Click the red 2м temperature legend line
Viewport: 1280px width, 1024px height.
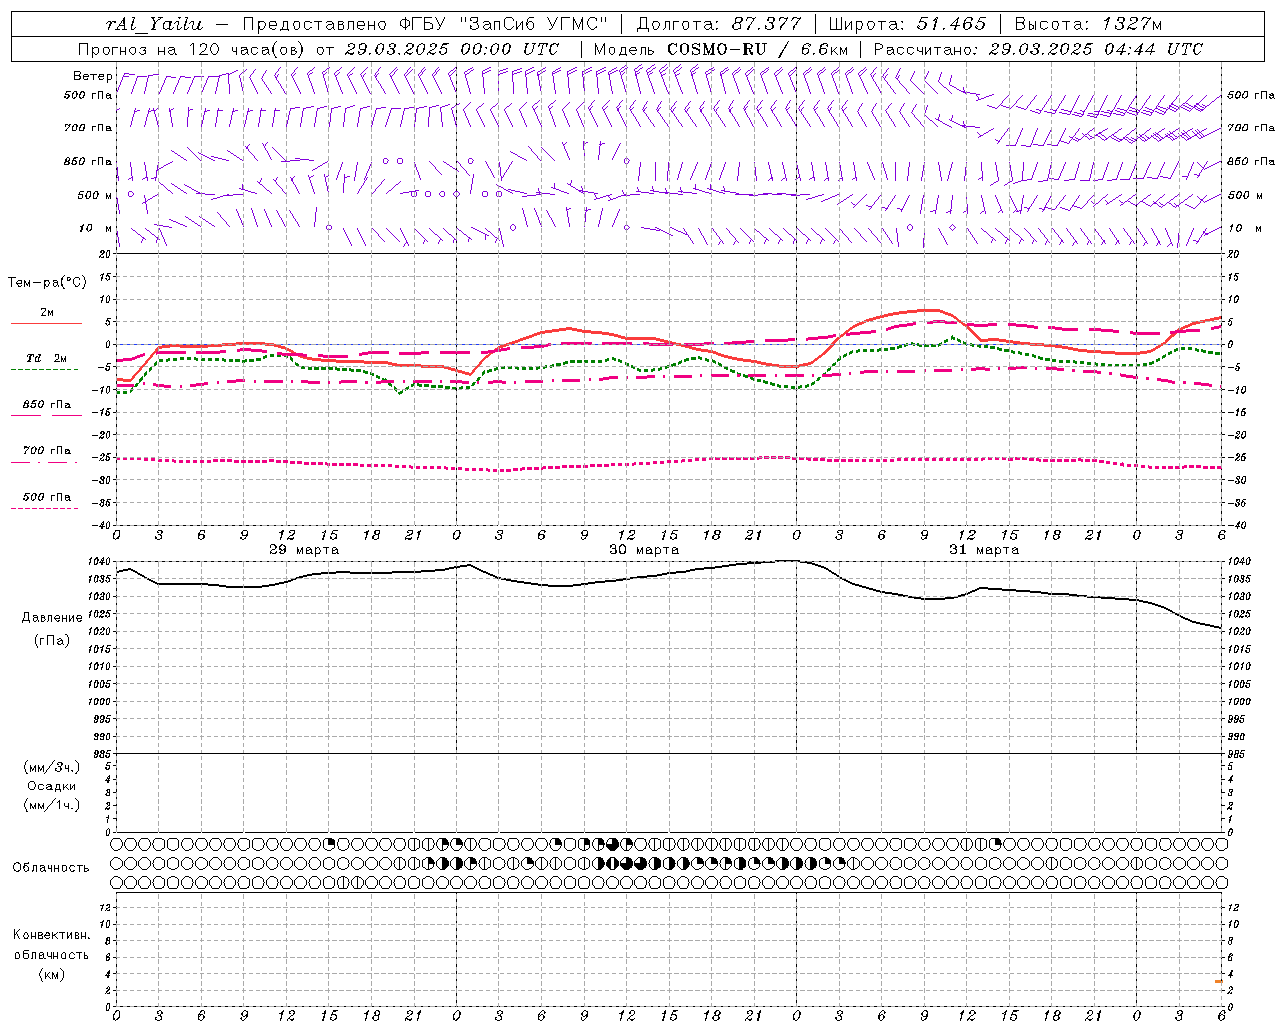click(x=46, y=323)
